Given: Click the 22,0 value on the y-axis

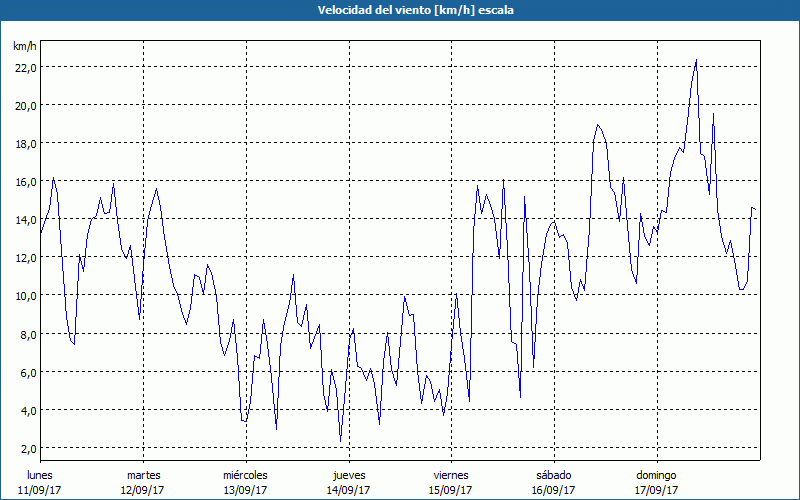Looking at the screenshot, I should tap(25, 67).
